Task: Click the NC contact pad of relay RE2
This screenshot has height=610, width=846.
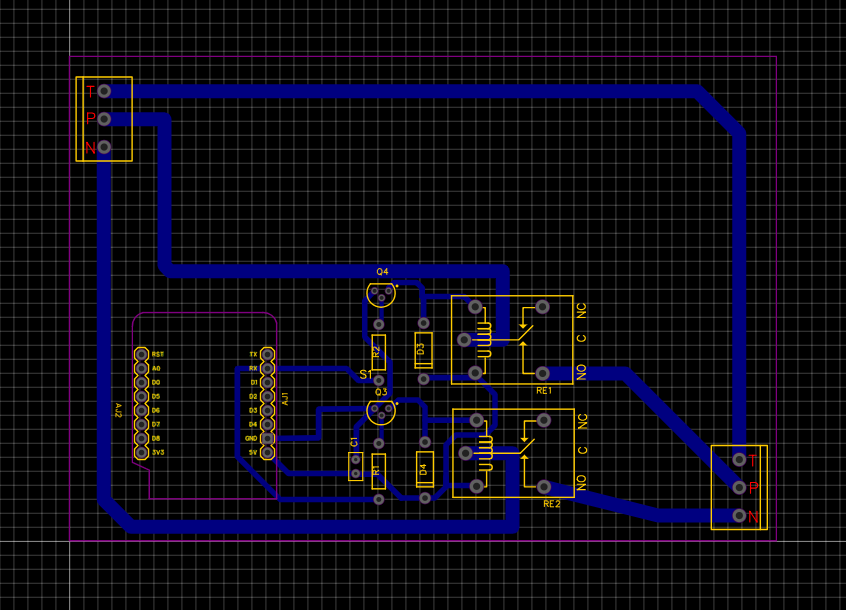Action: [x=544, y=420]
